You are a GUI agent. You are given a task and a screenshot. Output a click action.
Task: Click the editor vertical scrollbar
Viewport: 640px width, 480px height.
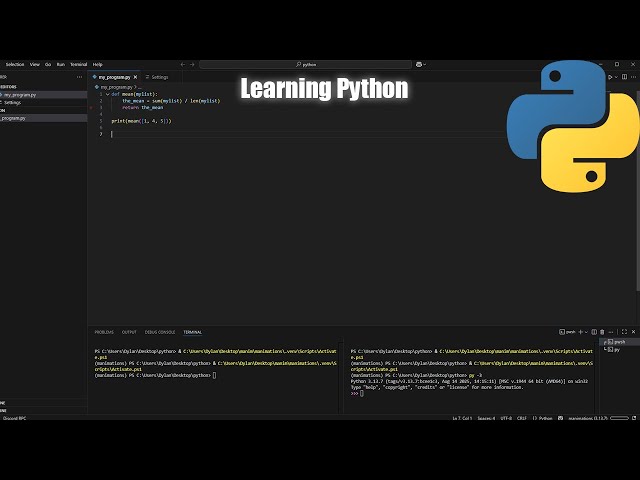tap(638, 191)
